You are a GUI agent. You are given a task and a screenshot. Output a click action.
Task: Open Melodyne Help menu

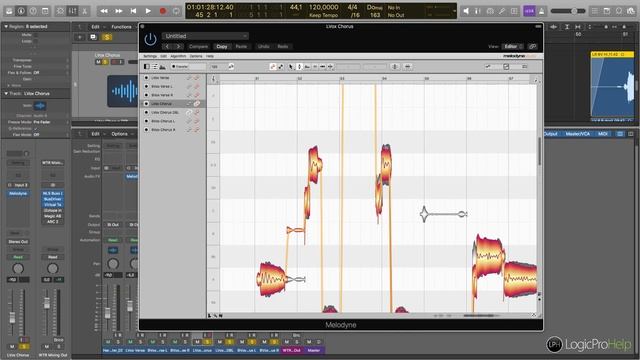point(210,56)
